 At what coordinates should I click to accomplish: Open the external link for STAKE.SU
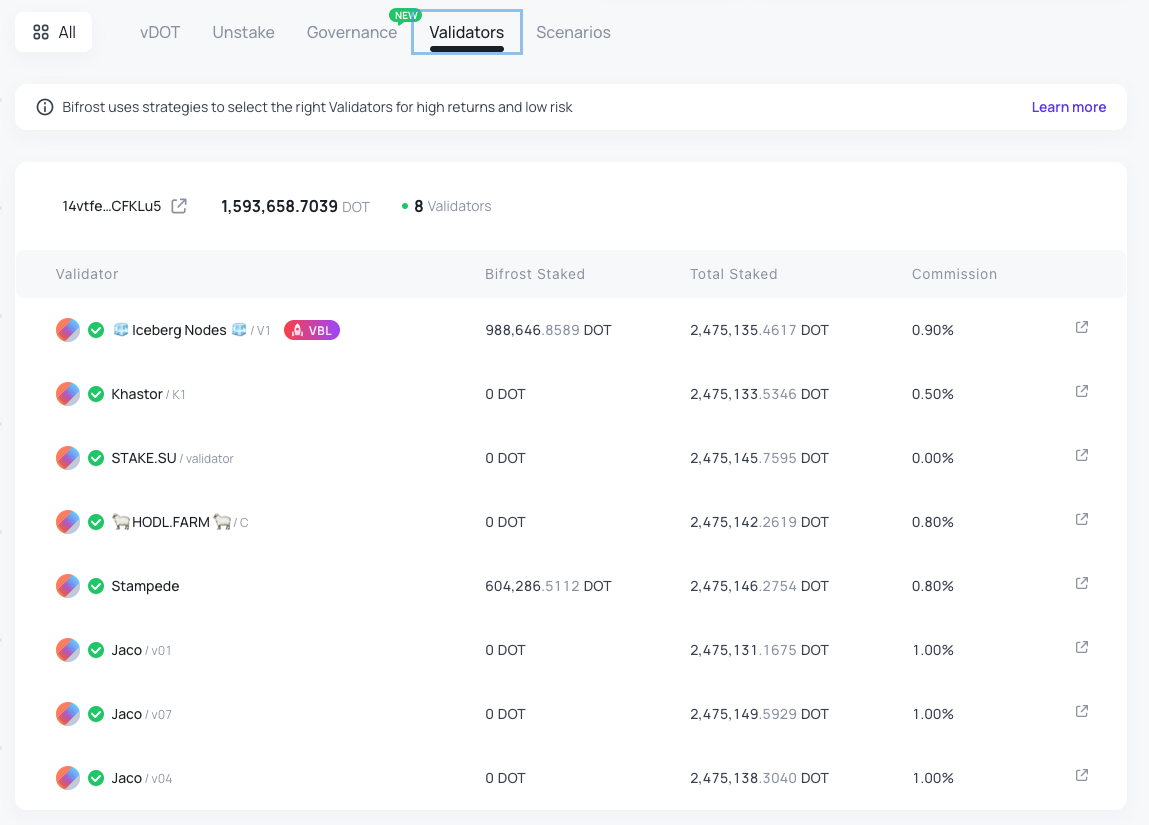[1082, 455]
